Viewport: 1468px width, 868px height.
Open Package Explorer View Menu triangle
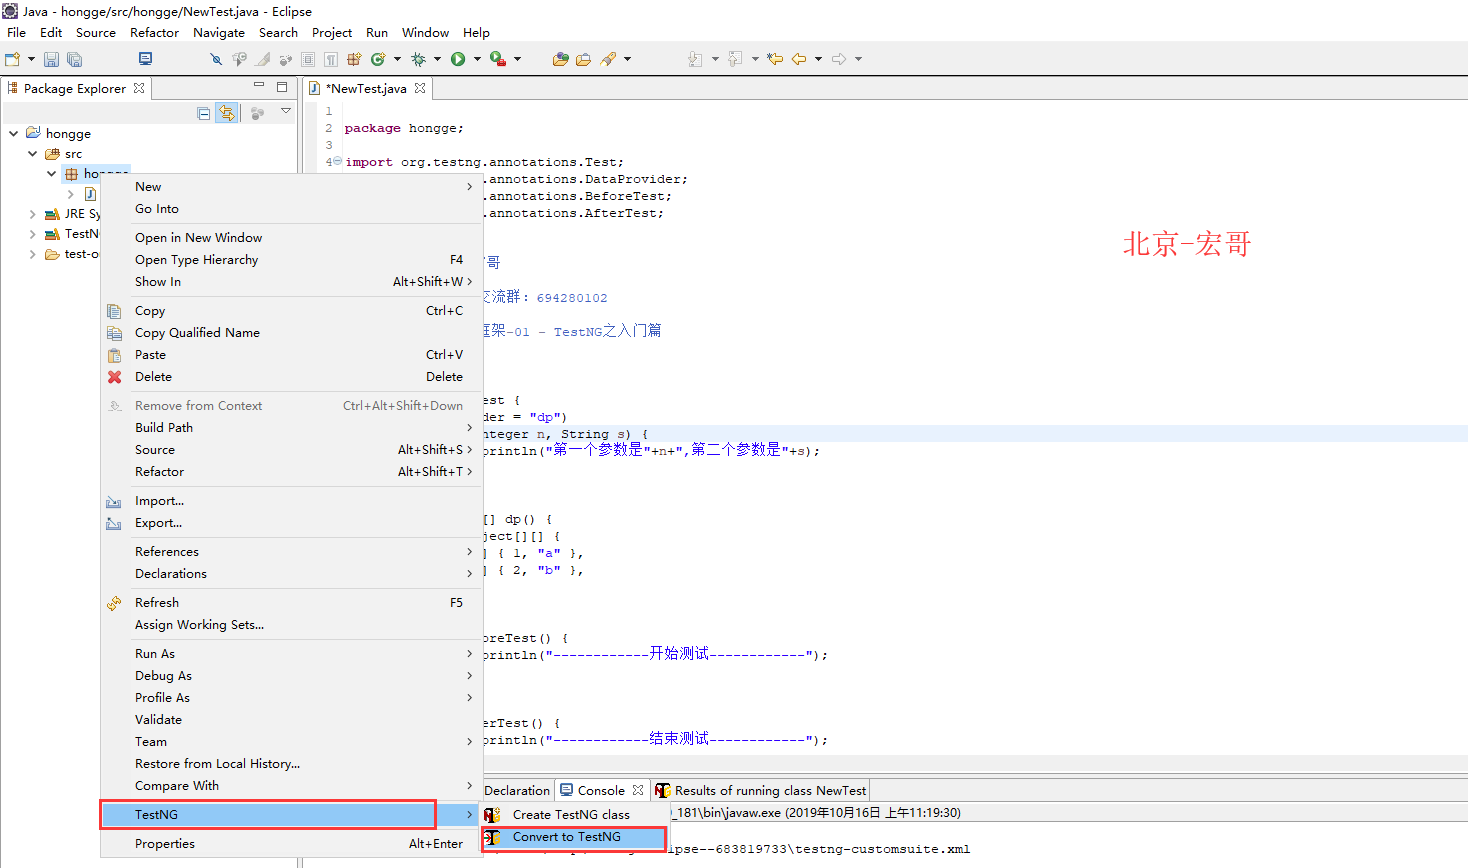[285, 111]
